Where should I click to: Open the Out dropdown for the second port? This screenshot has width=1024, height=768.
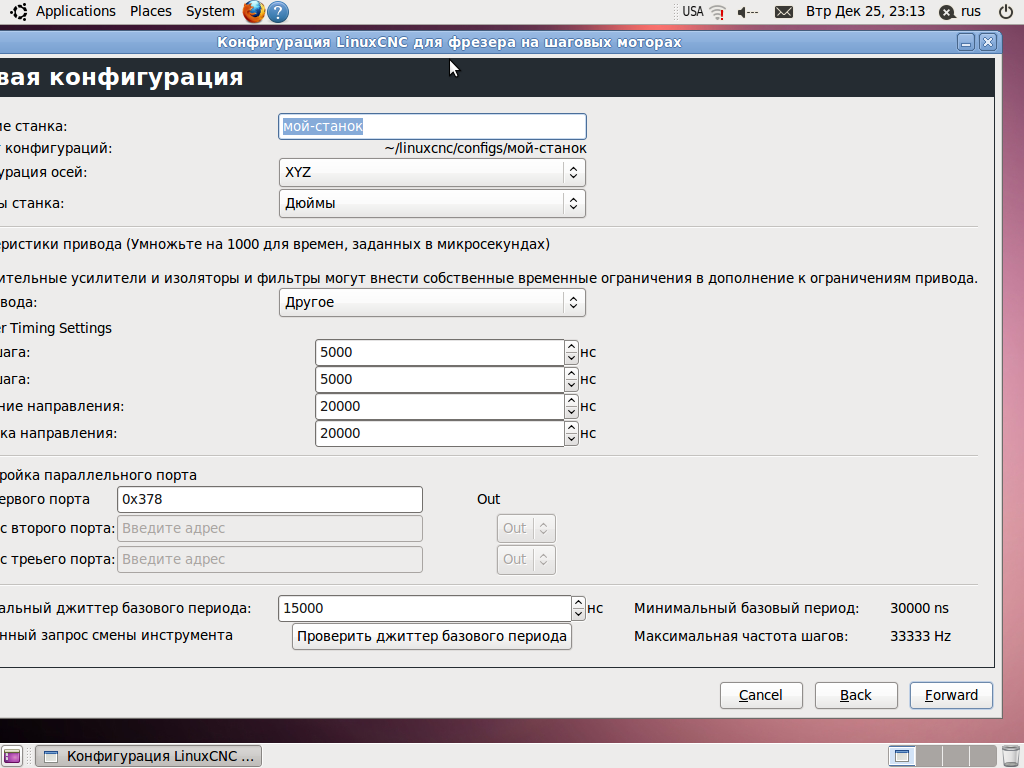(x=526, y=528)
